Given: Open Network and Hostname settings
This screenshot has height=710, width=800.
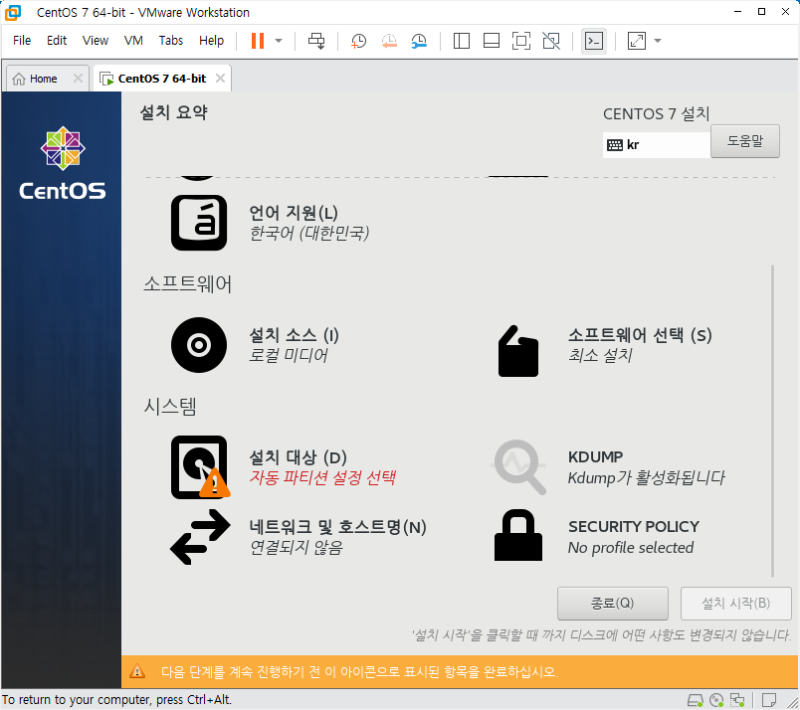Looking at the screenshot, I should tap(199, 537).
